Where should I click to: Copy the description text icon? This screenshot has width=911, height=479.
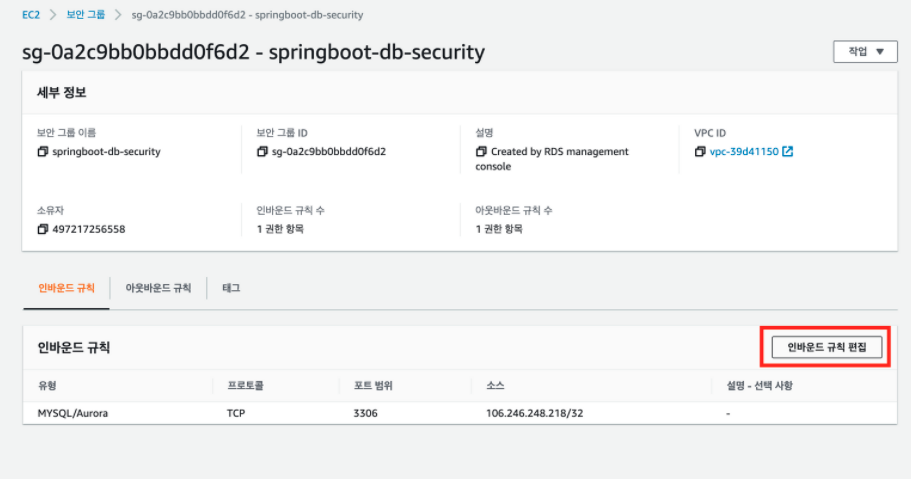(481, 152)
